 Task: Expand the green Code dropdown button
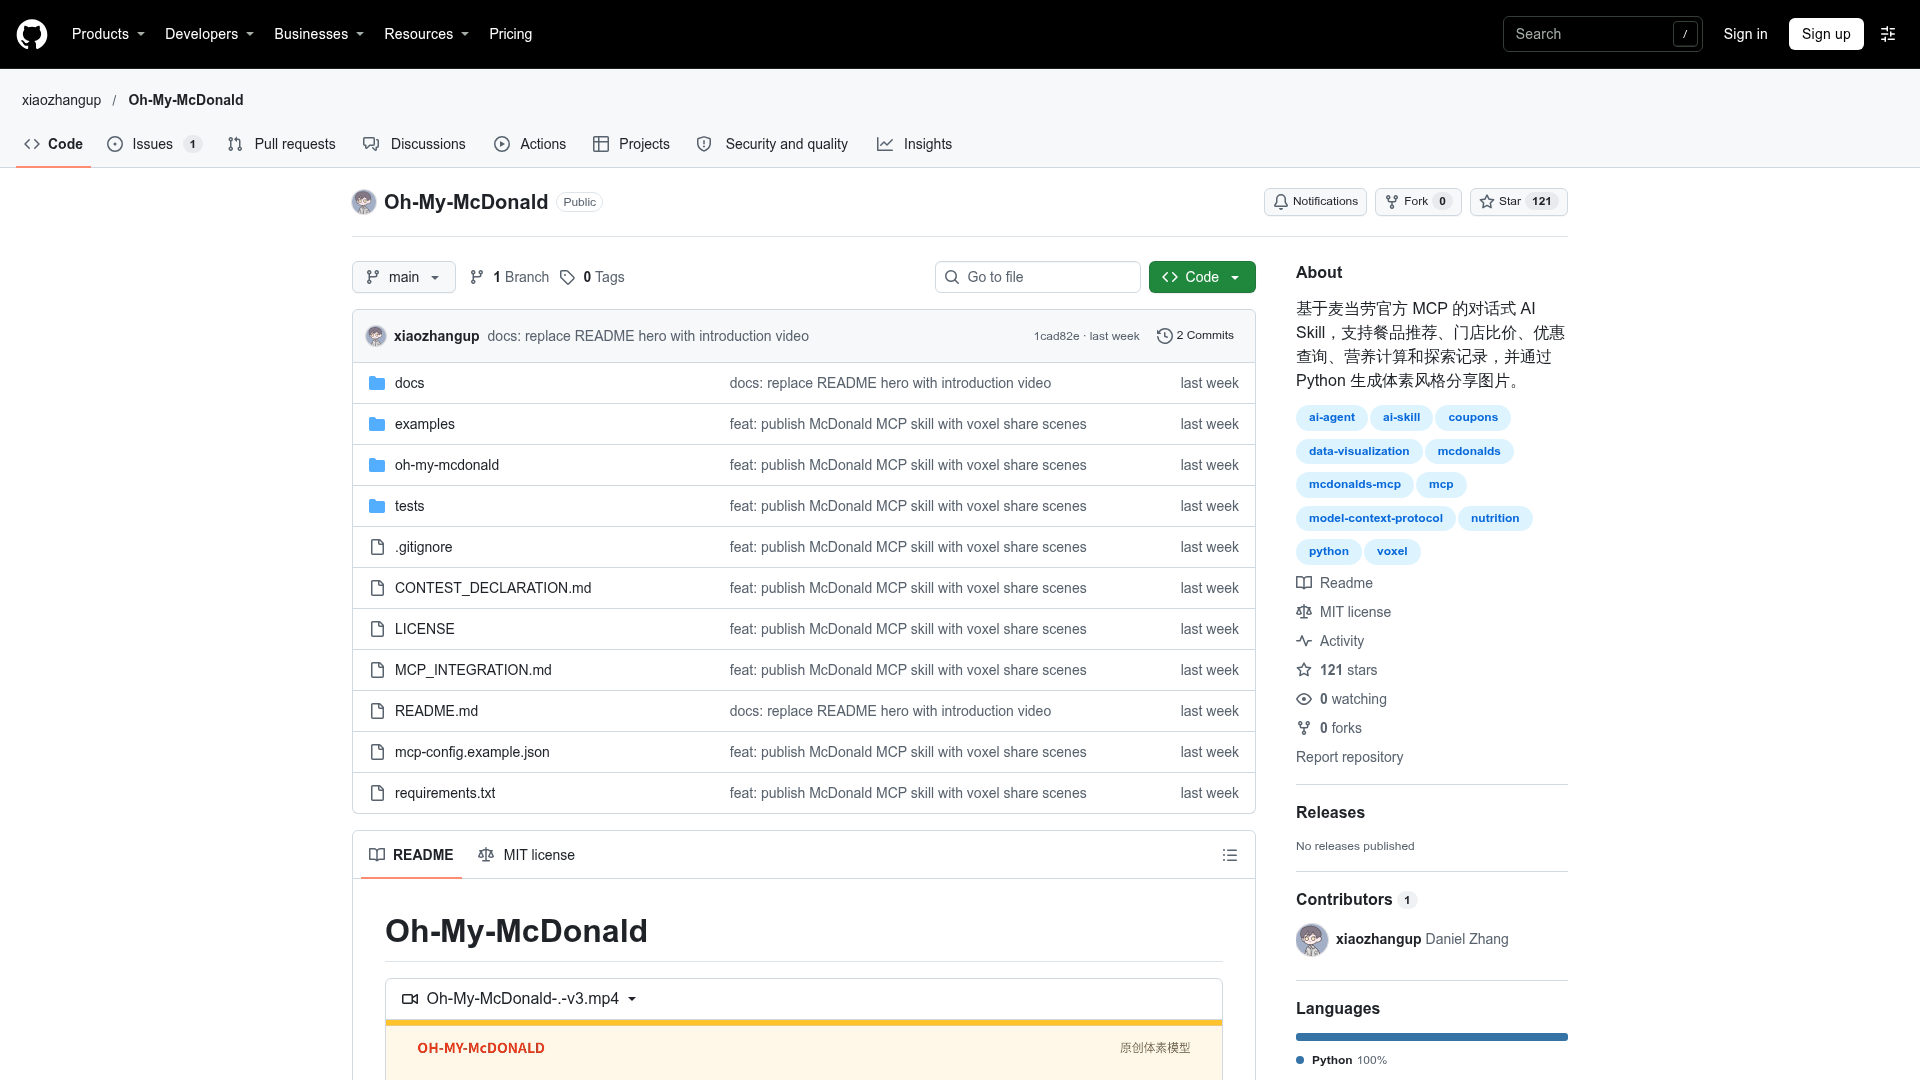point(1202,277)
